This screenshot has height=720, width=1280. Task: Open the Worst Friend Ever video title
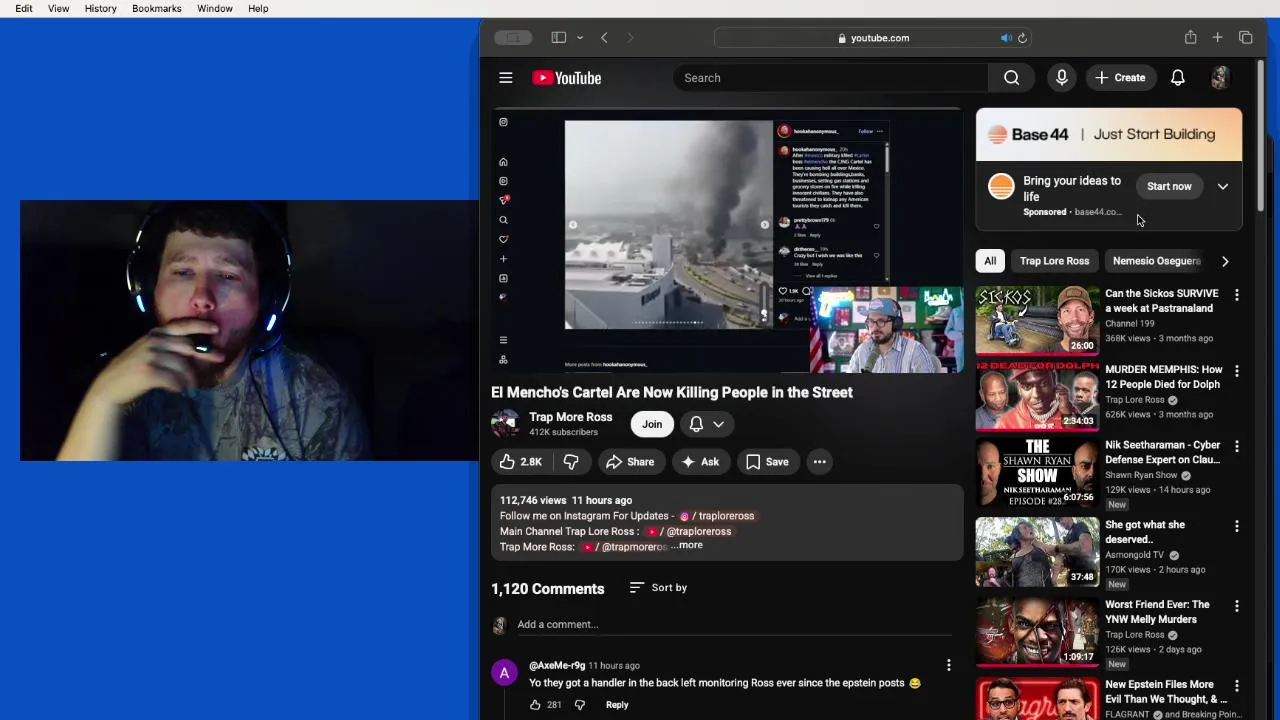click(1157, 612)
